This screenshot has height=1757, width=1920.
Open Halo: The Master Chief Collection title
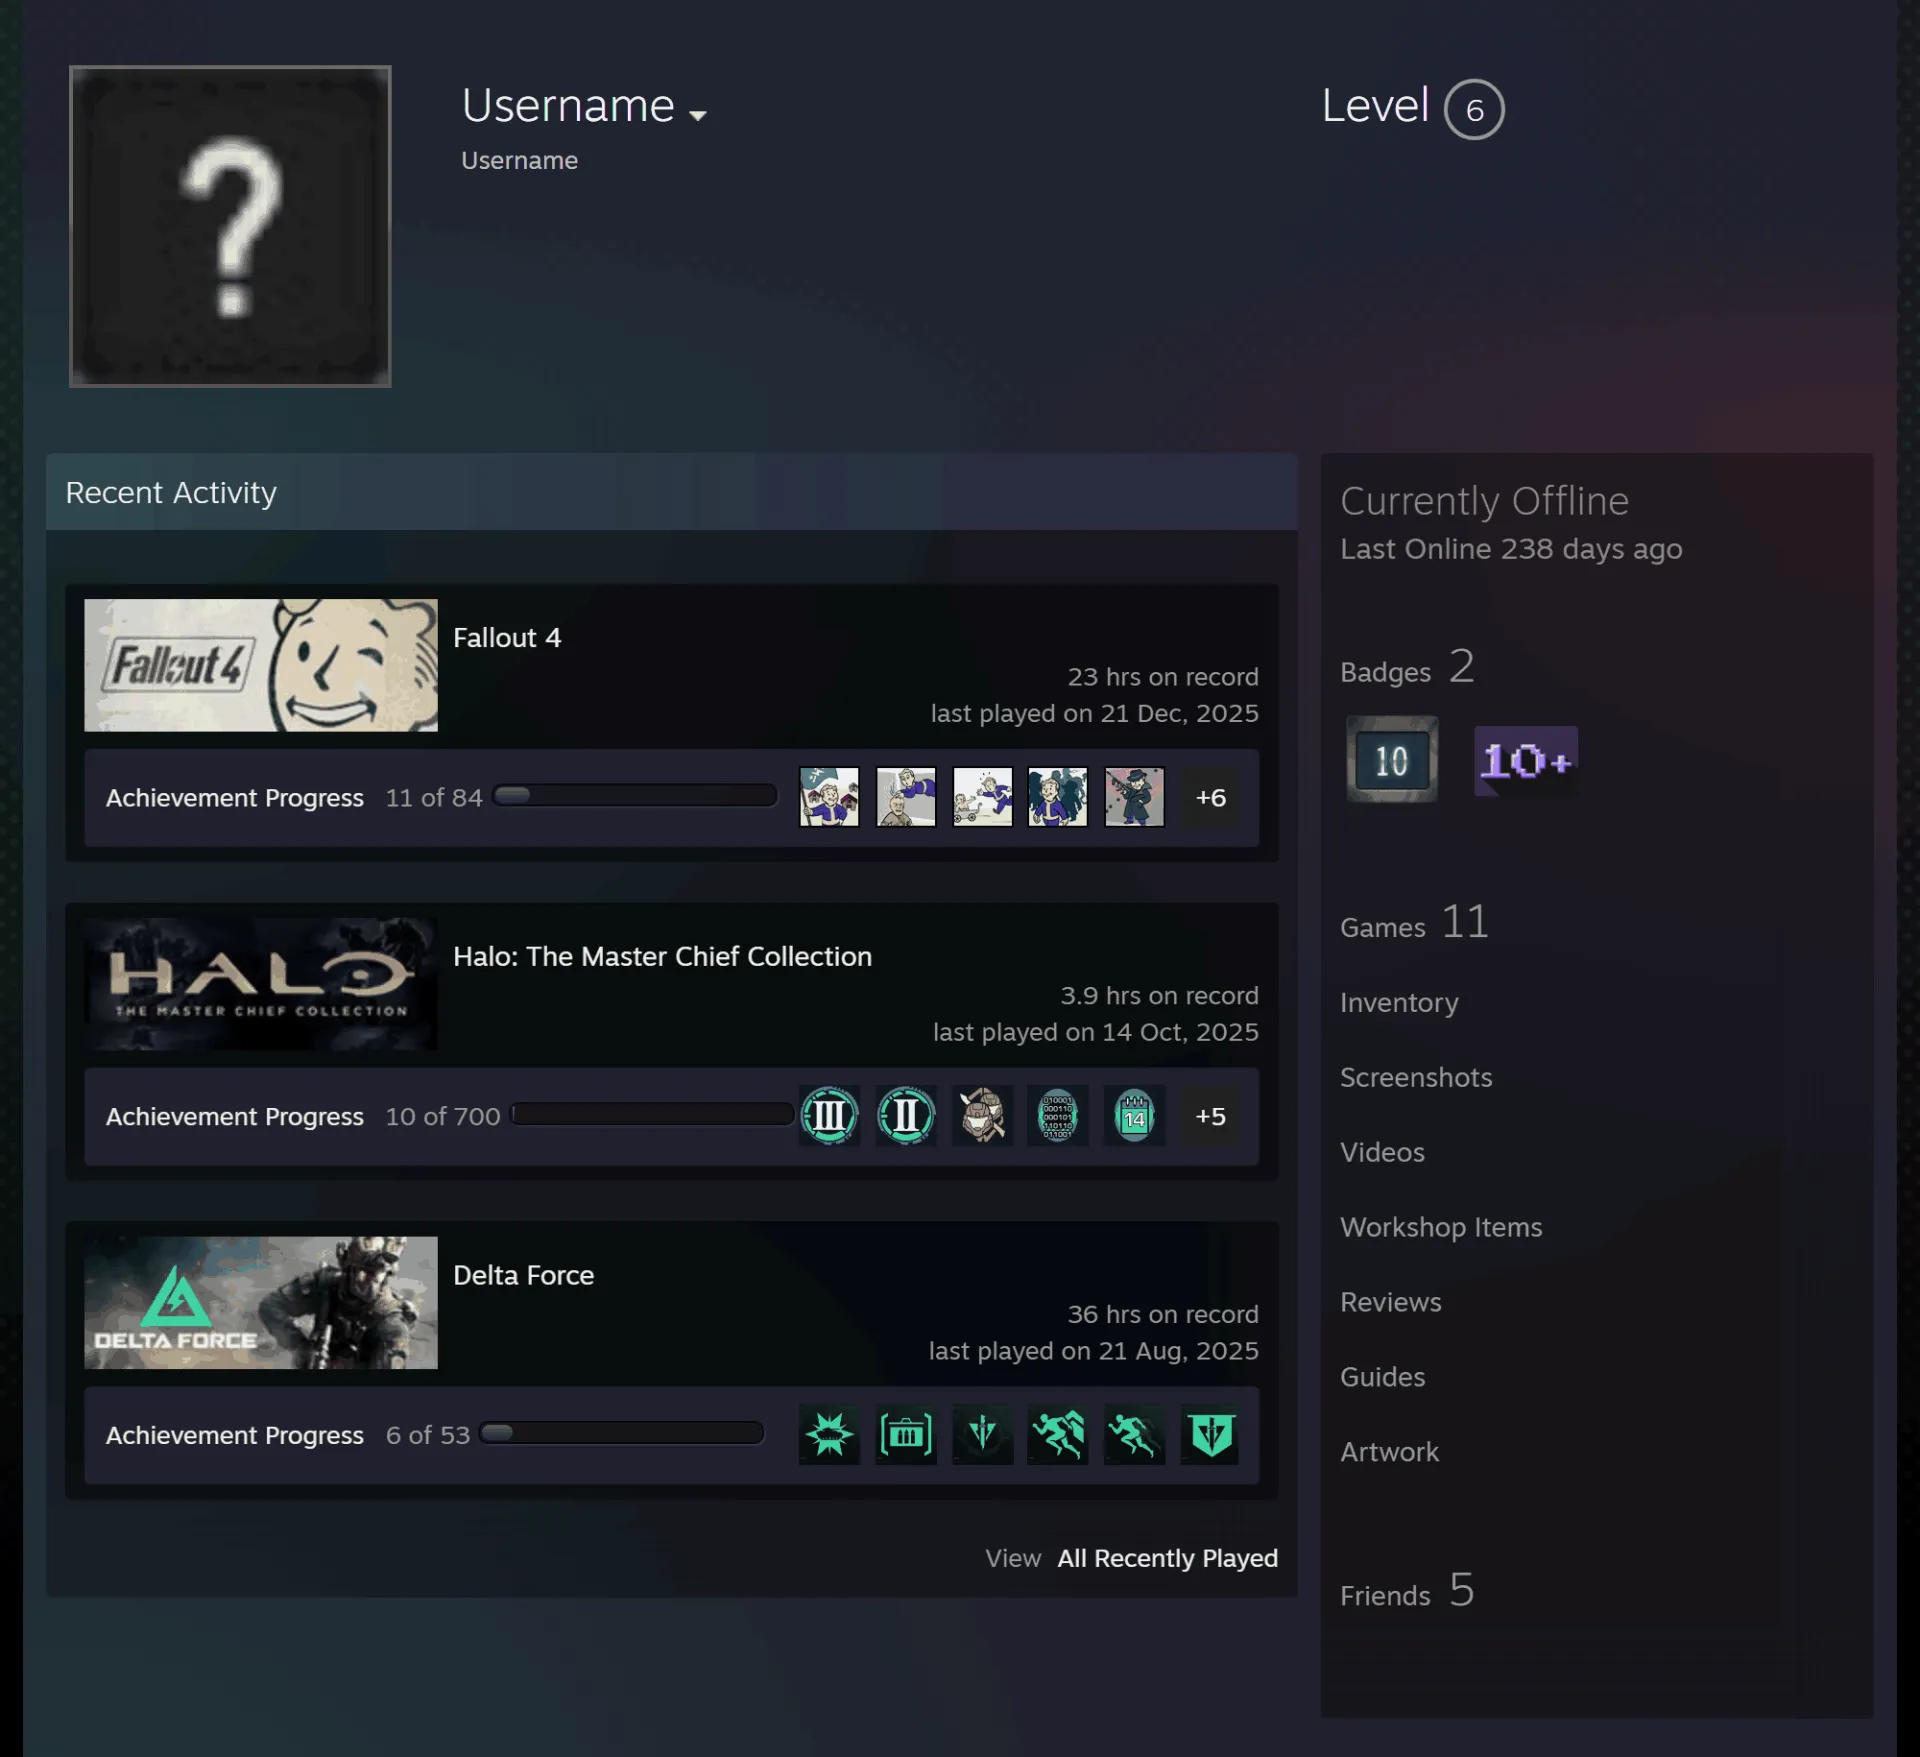(662, 956)
